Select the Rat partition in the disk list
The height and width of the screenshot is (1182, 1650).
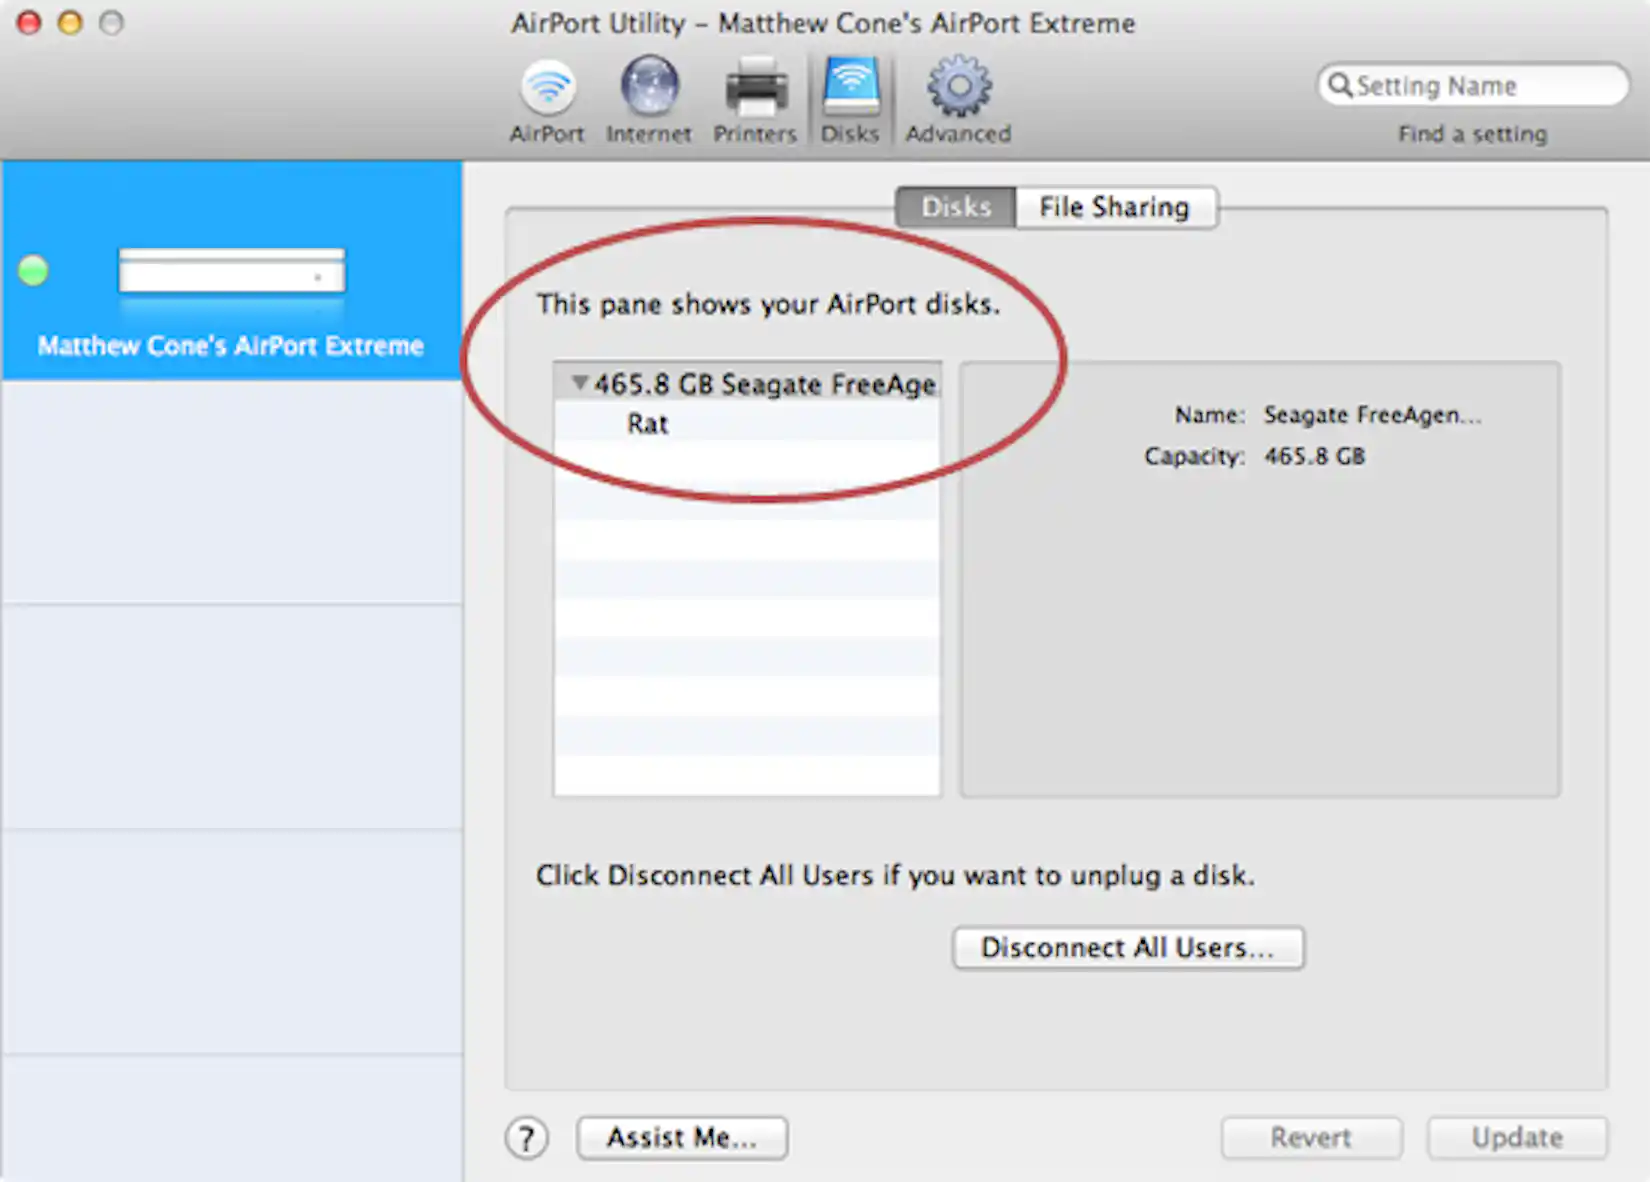[x=648, y=423]
